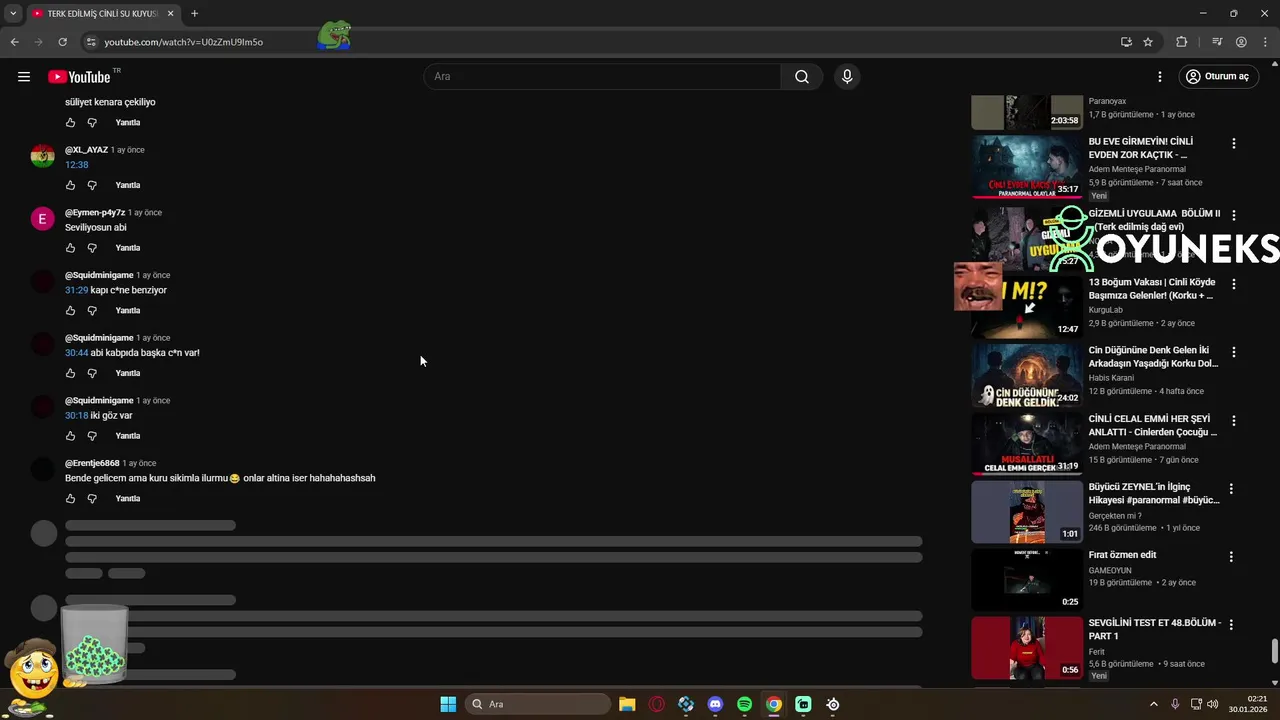The image size is (1280, 720).
Task: Go to YouTube home via logo
Action: click(x=79, y=77)
